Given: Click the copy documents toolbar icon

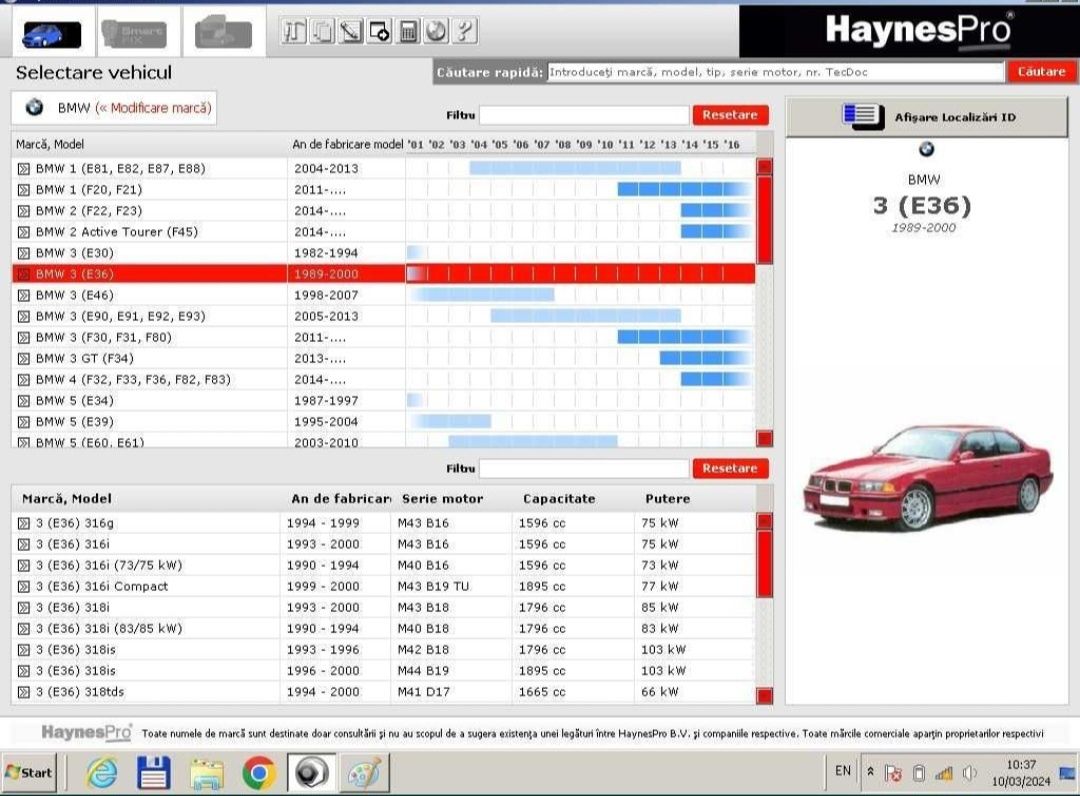Looking at the screenshot, I should pyautogui.click(x=322, y=32).
